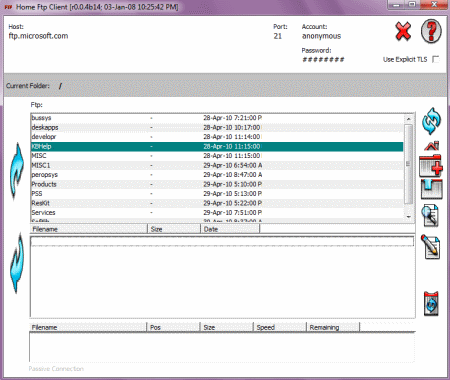The width and height of the screenshot is (450, 380).
Task: Select the developr folder row
Action: pos(217,137)
